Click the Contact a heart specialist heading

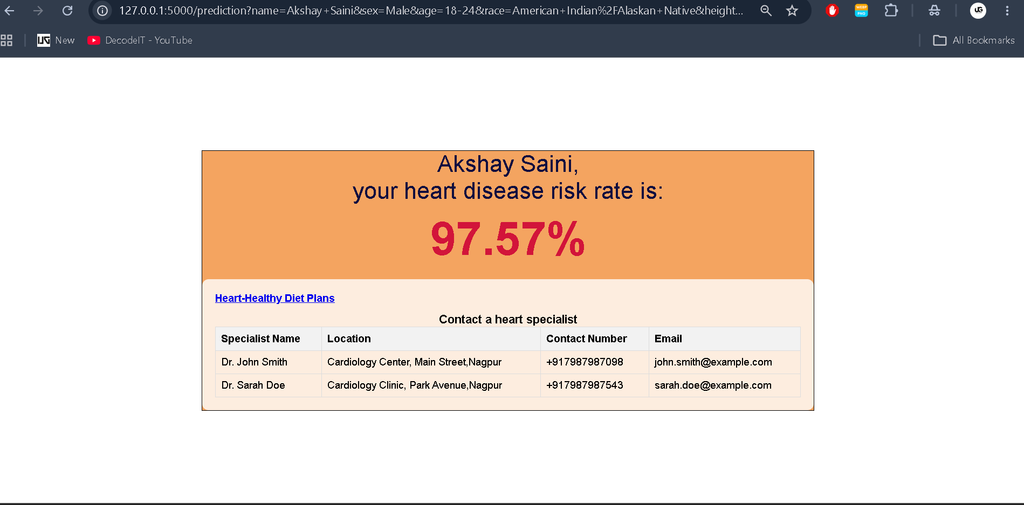[508, 319]
